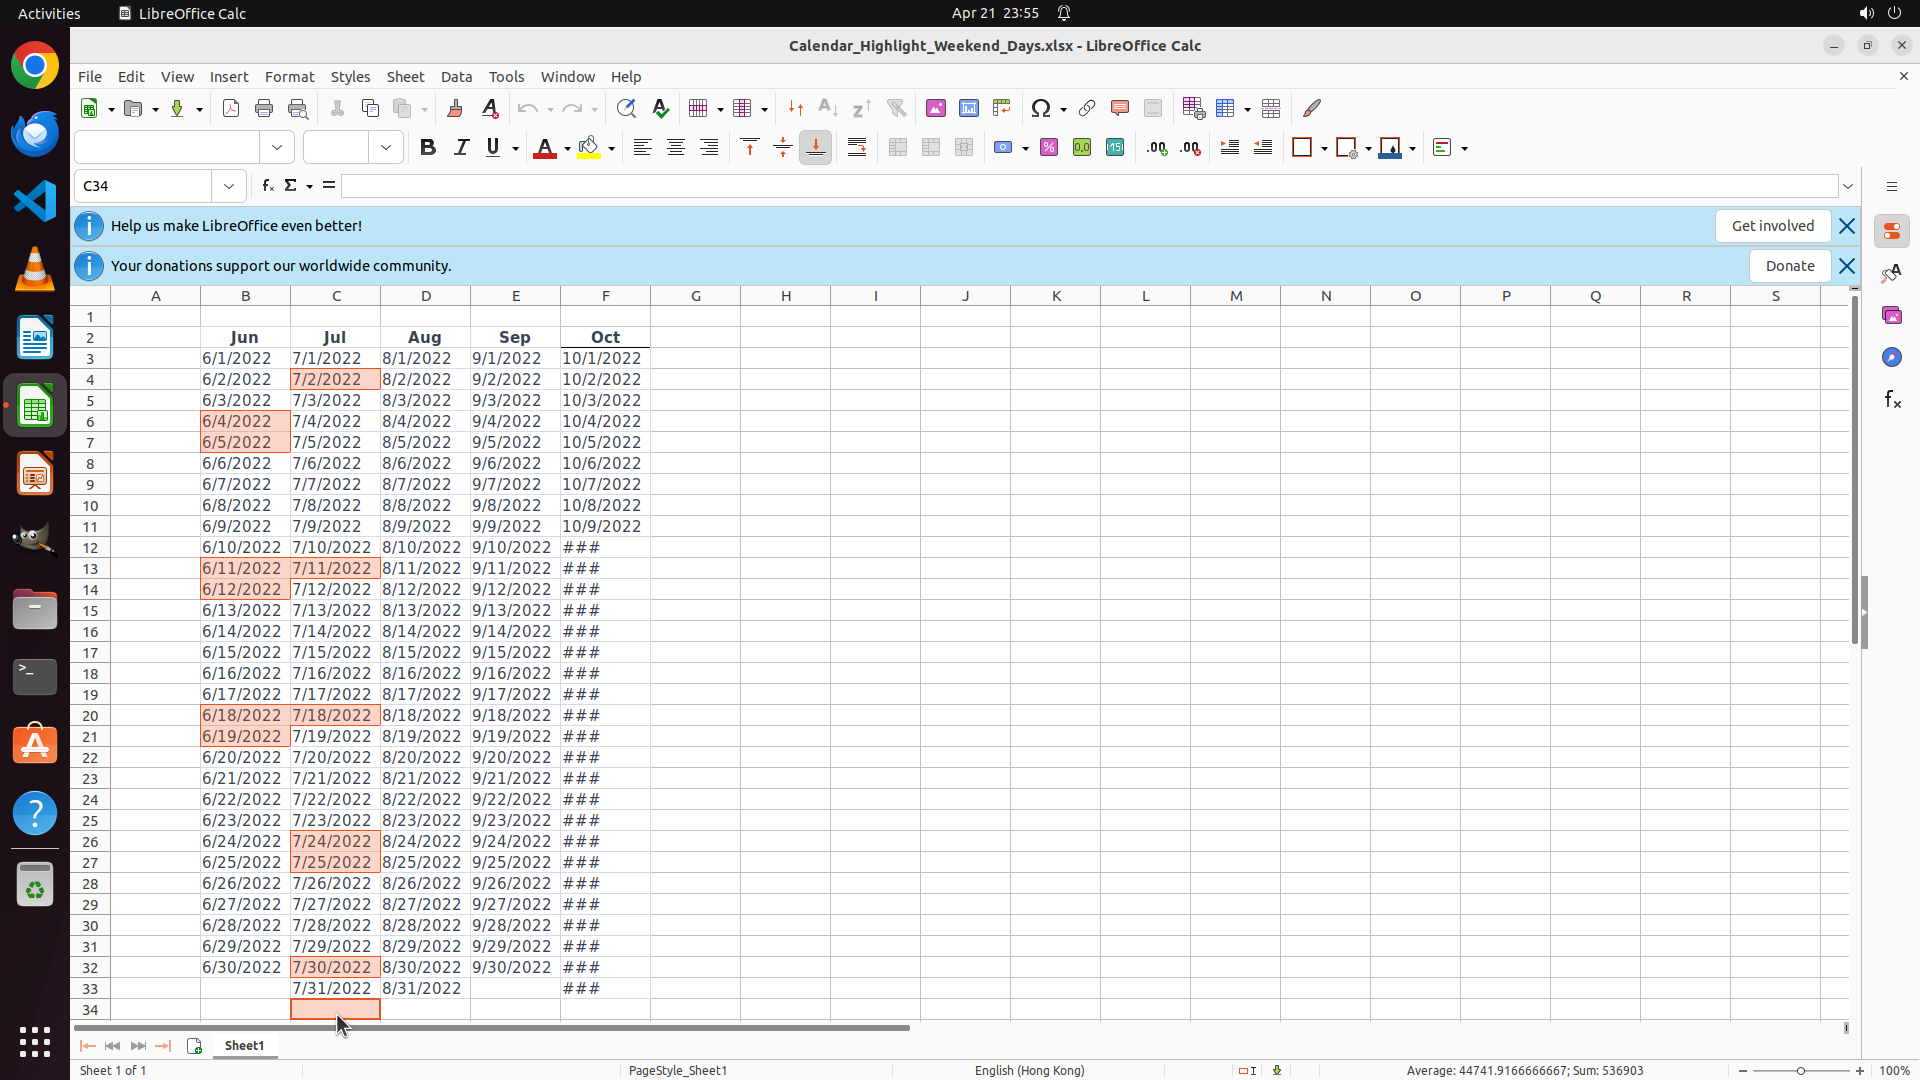This screenshot has height=1080, width=1920.
Task: Open the Navigator sidebar panel
Action: pyautogui.click(x=1891, y=357)
